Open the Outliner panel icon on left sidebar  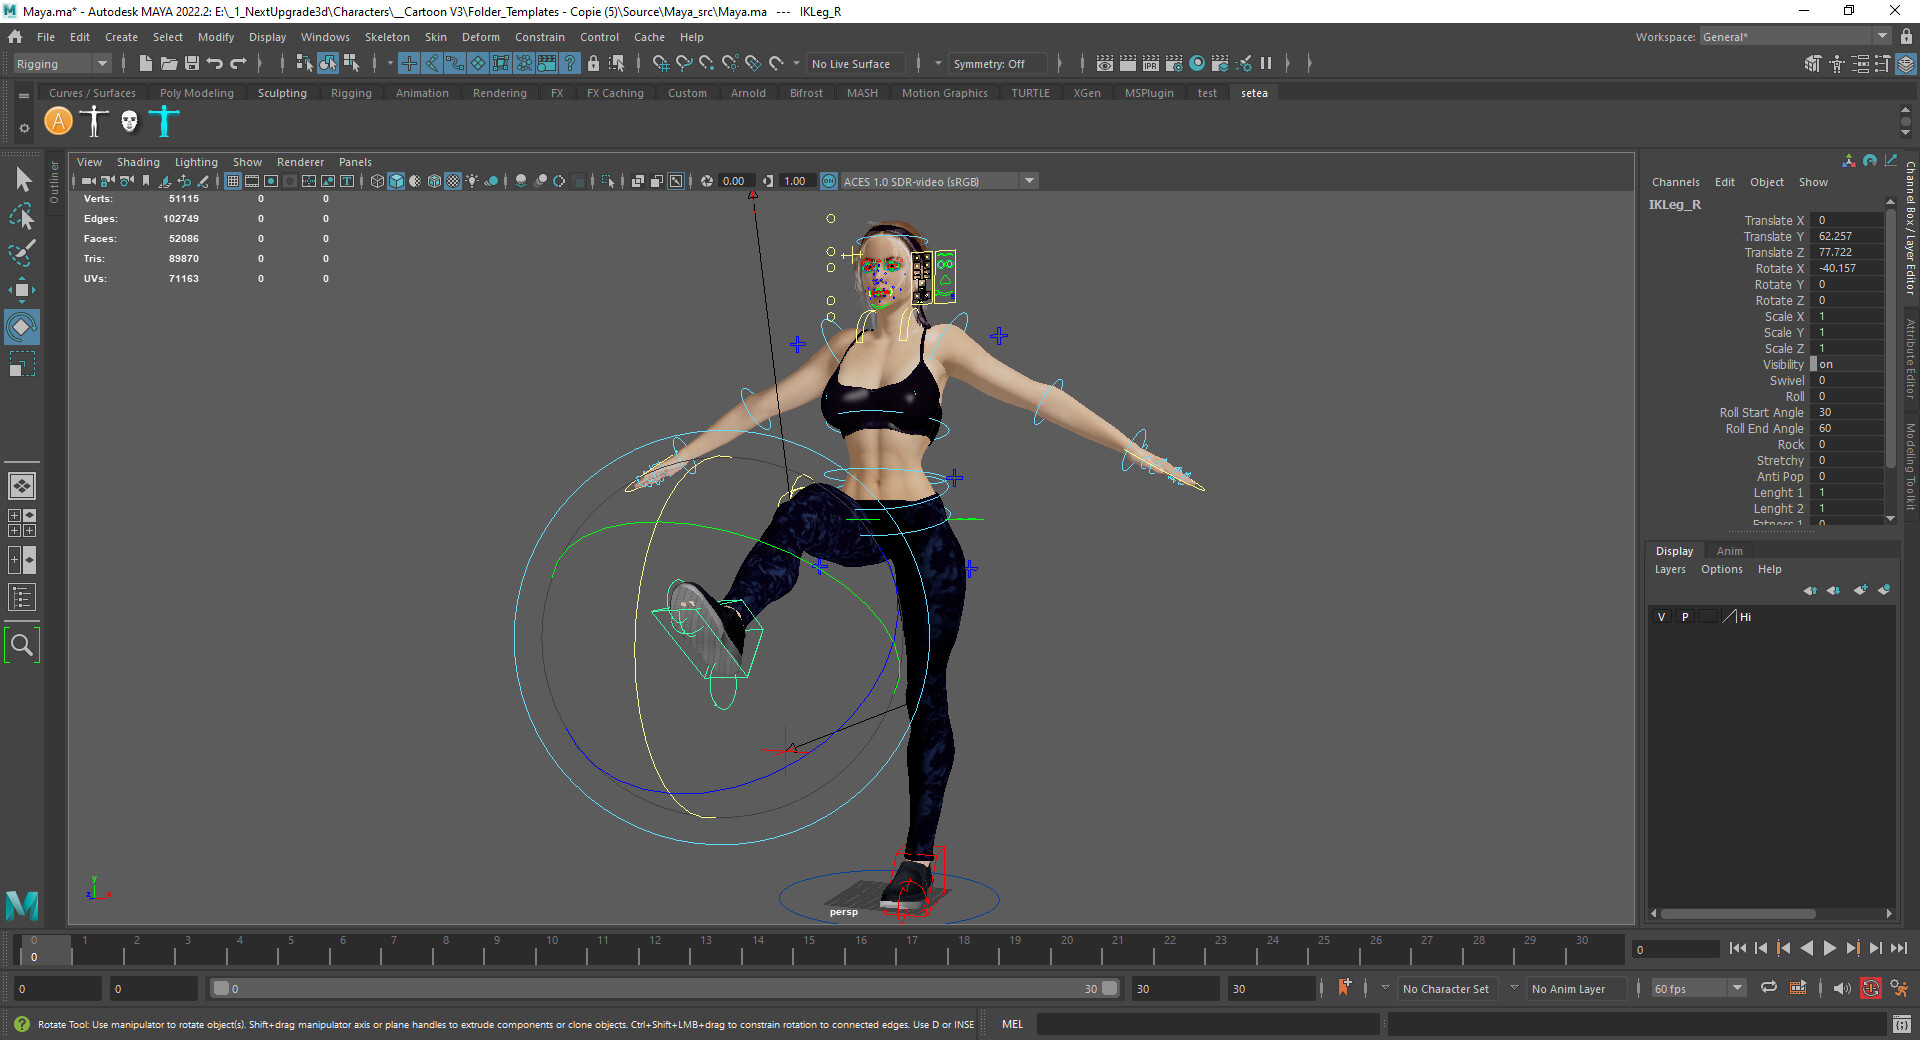[21, 597]
